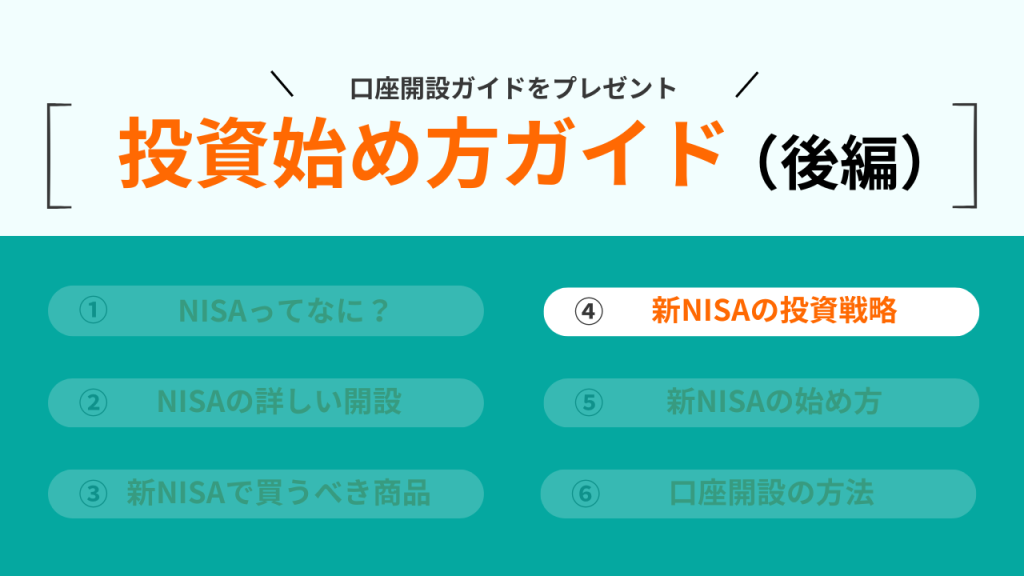
Task: Click the circled number ⑤ icon
Action: pos(589,403)
